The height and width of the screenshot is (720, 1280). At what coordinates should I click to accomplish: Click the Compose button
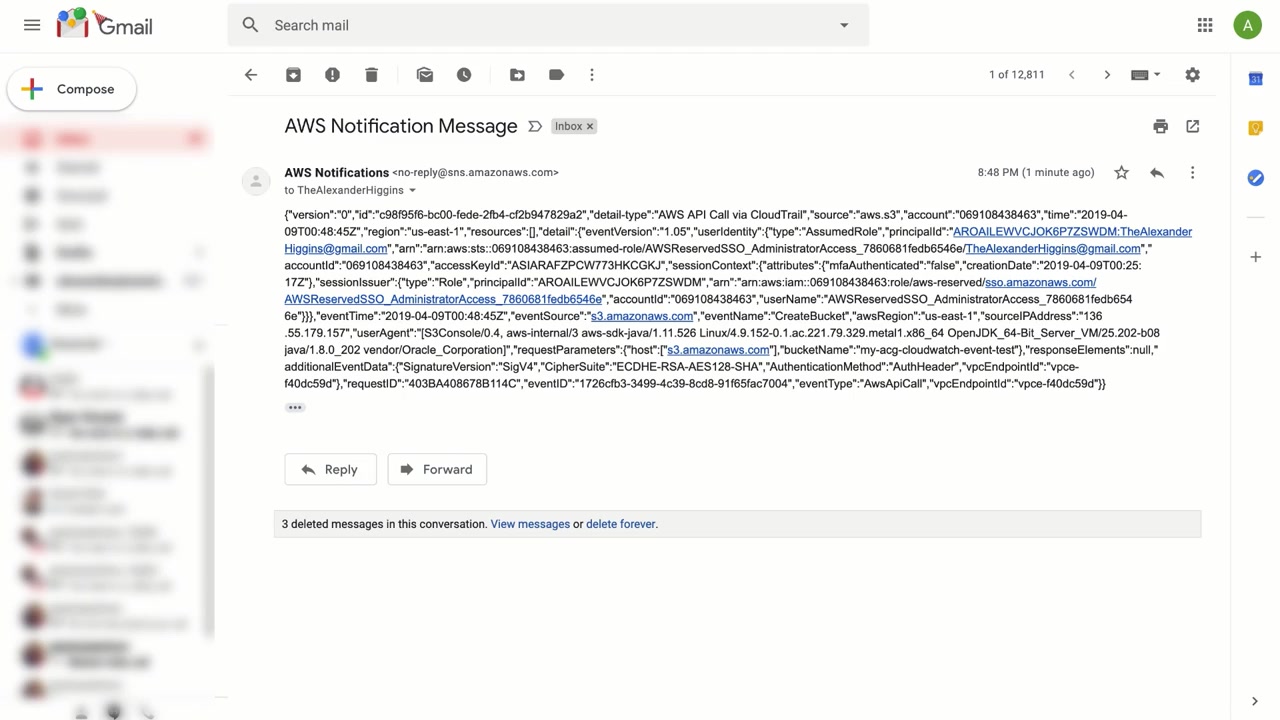(x=71, y=89)
